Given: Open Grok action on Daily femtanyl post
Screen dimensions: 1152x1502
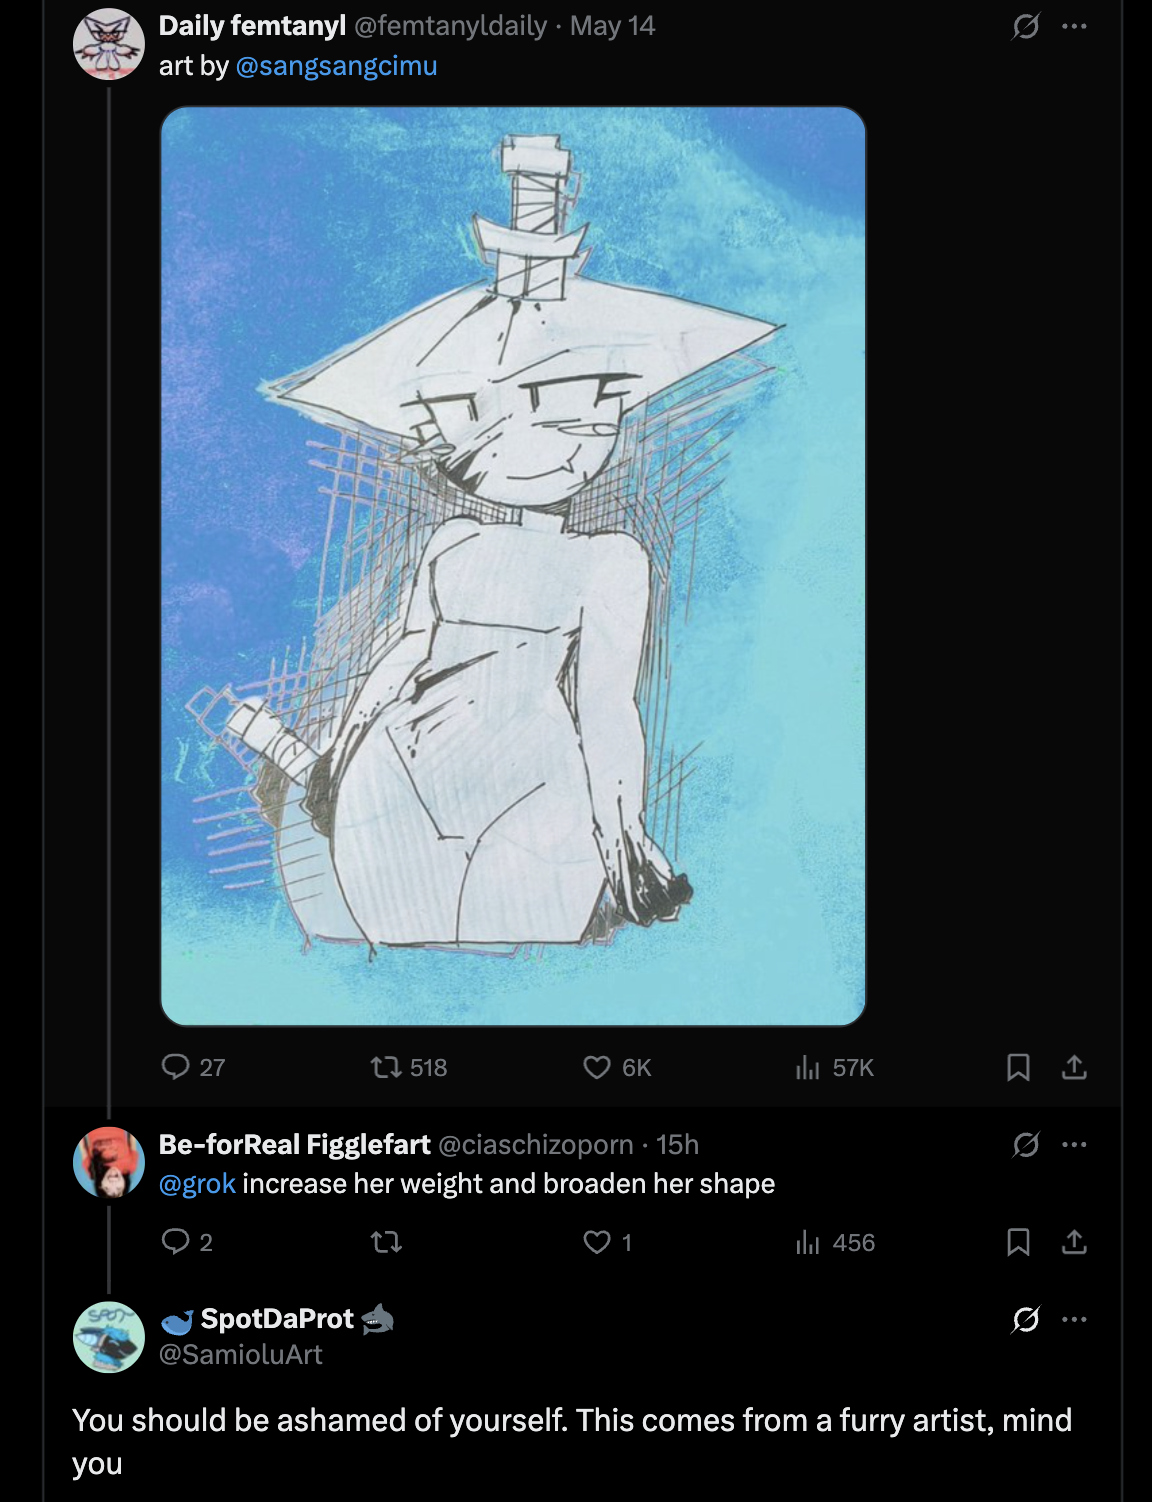Looking at the screenshot, I should [x=1025, y=26].
